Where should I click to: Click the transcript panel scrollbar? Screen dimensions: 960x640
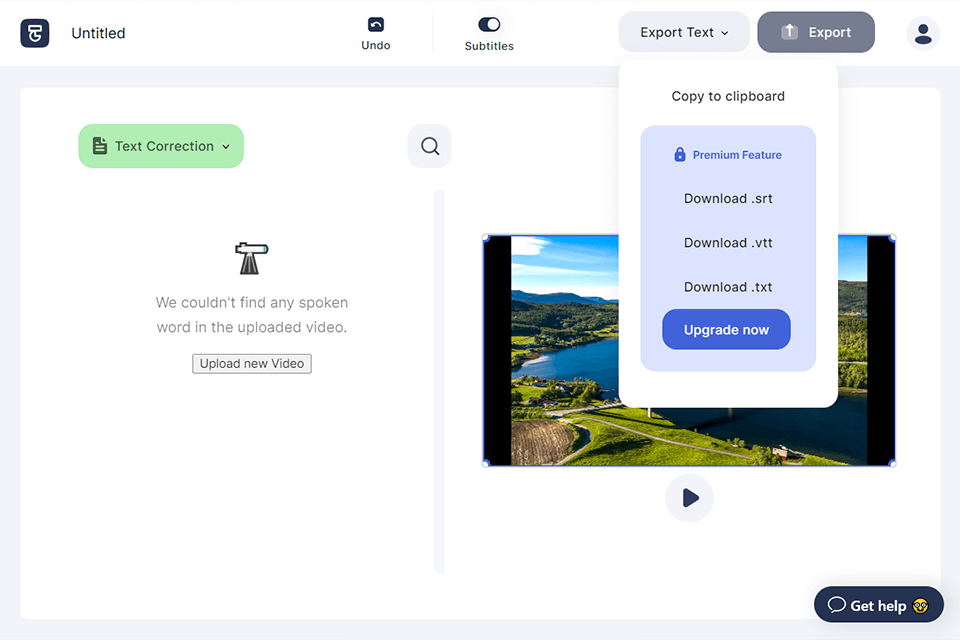440,382
